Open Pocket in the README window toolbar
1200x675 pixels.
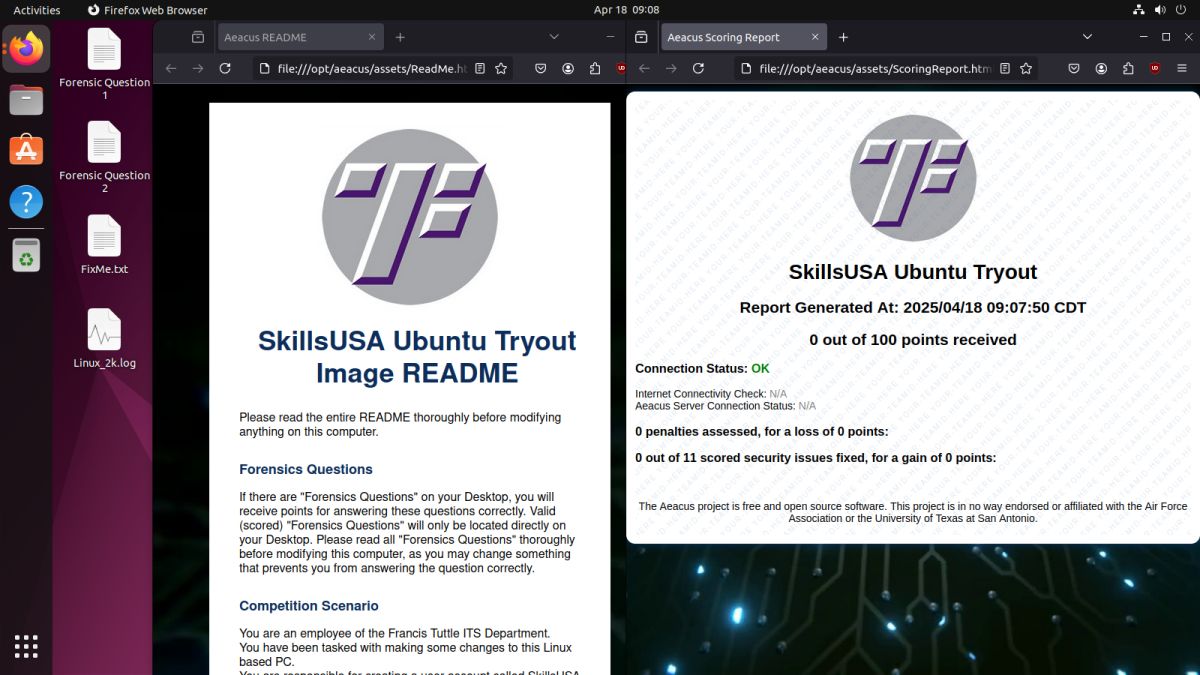(x=541, y=69)
